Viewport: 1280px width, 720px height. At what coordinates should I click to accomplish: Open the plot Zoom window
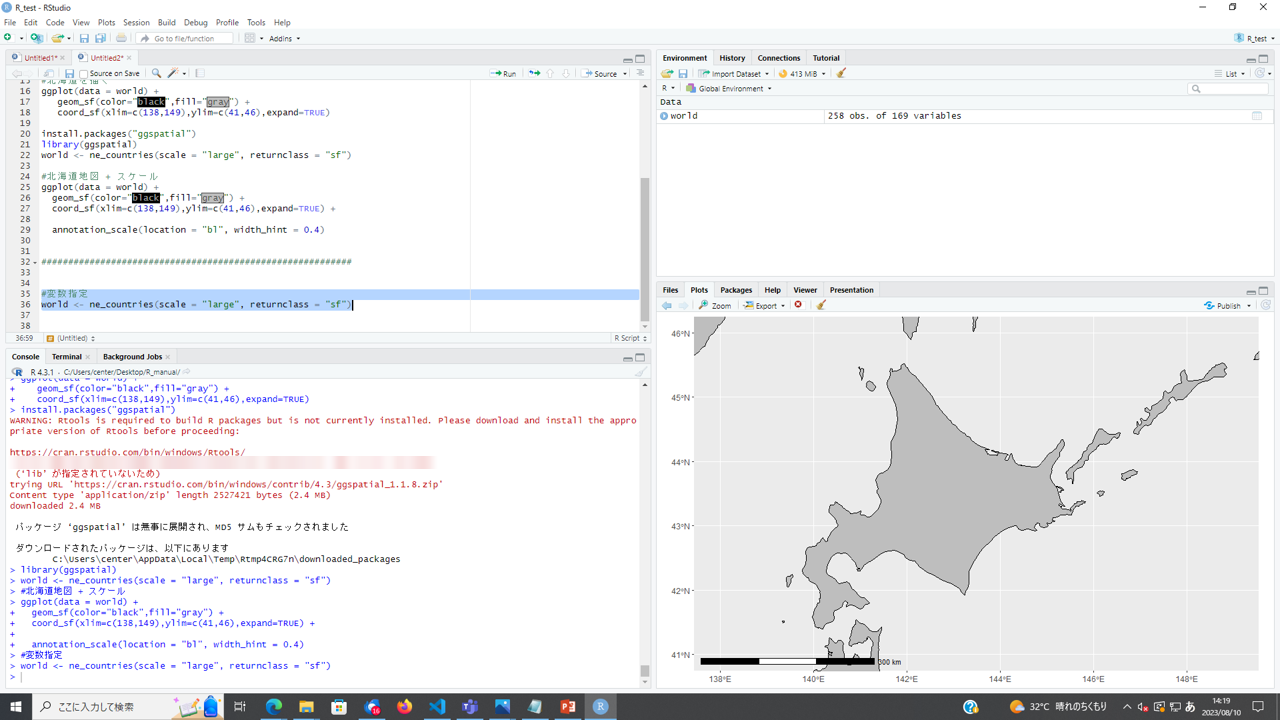click(715, 305)
